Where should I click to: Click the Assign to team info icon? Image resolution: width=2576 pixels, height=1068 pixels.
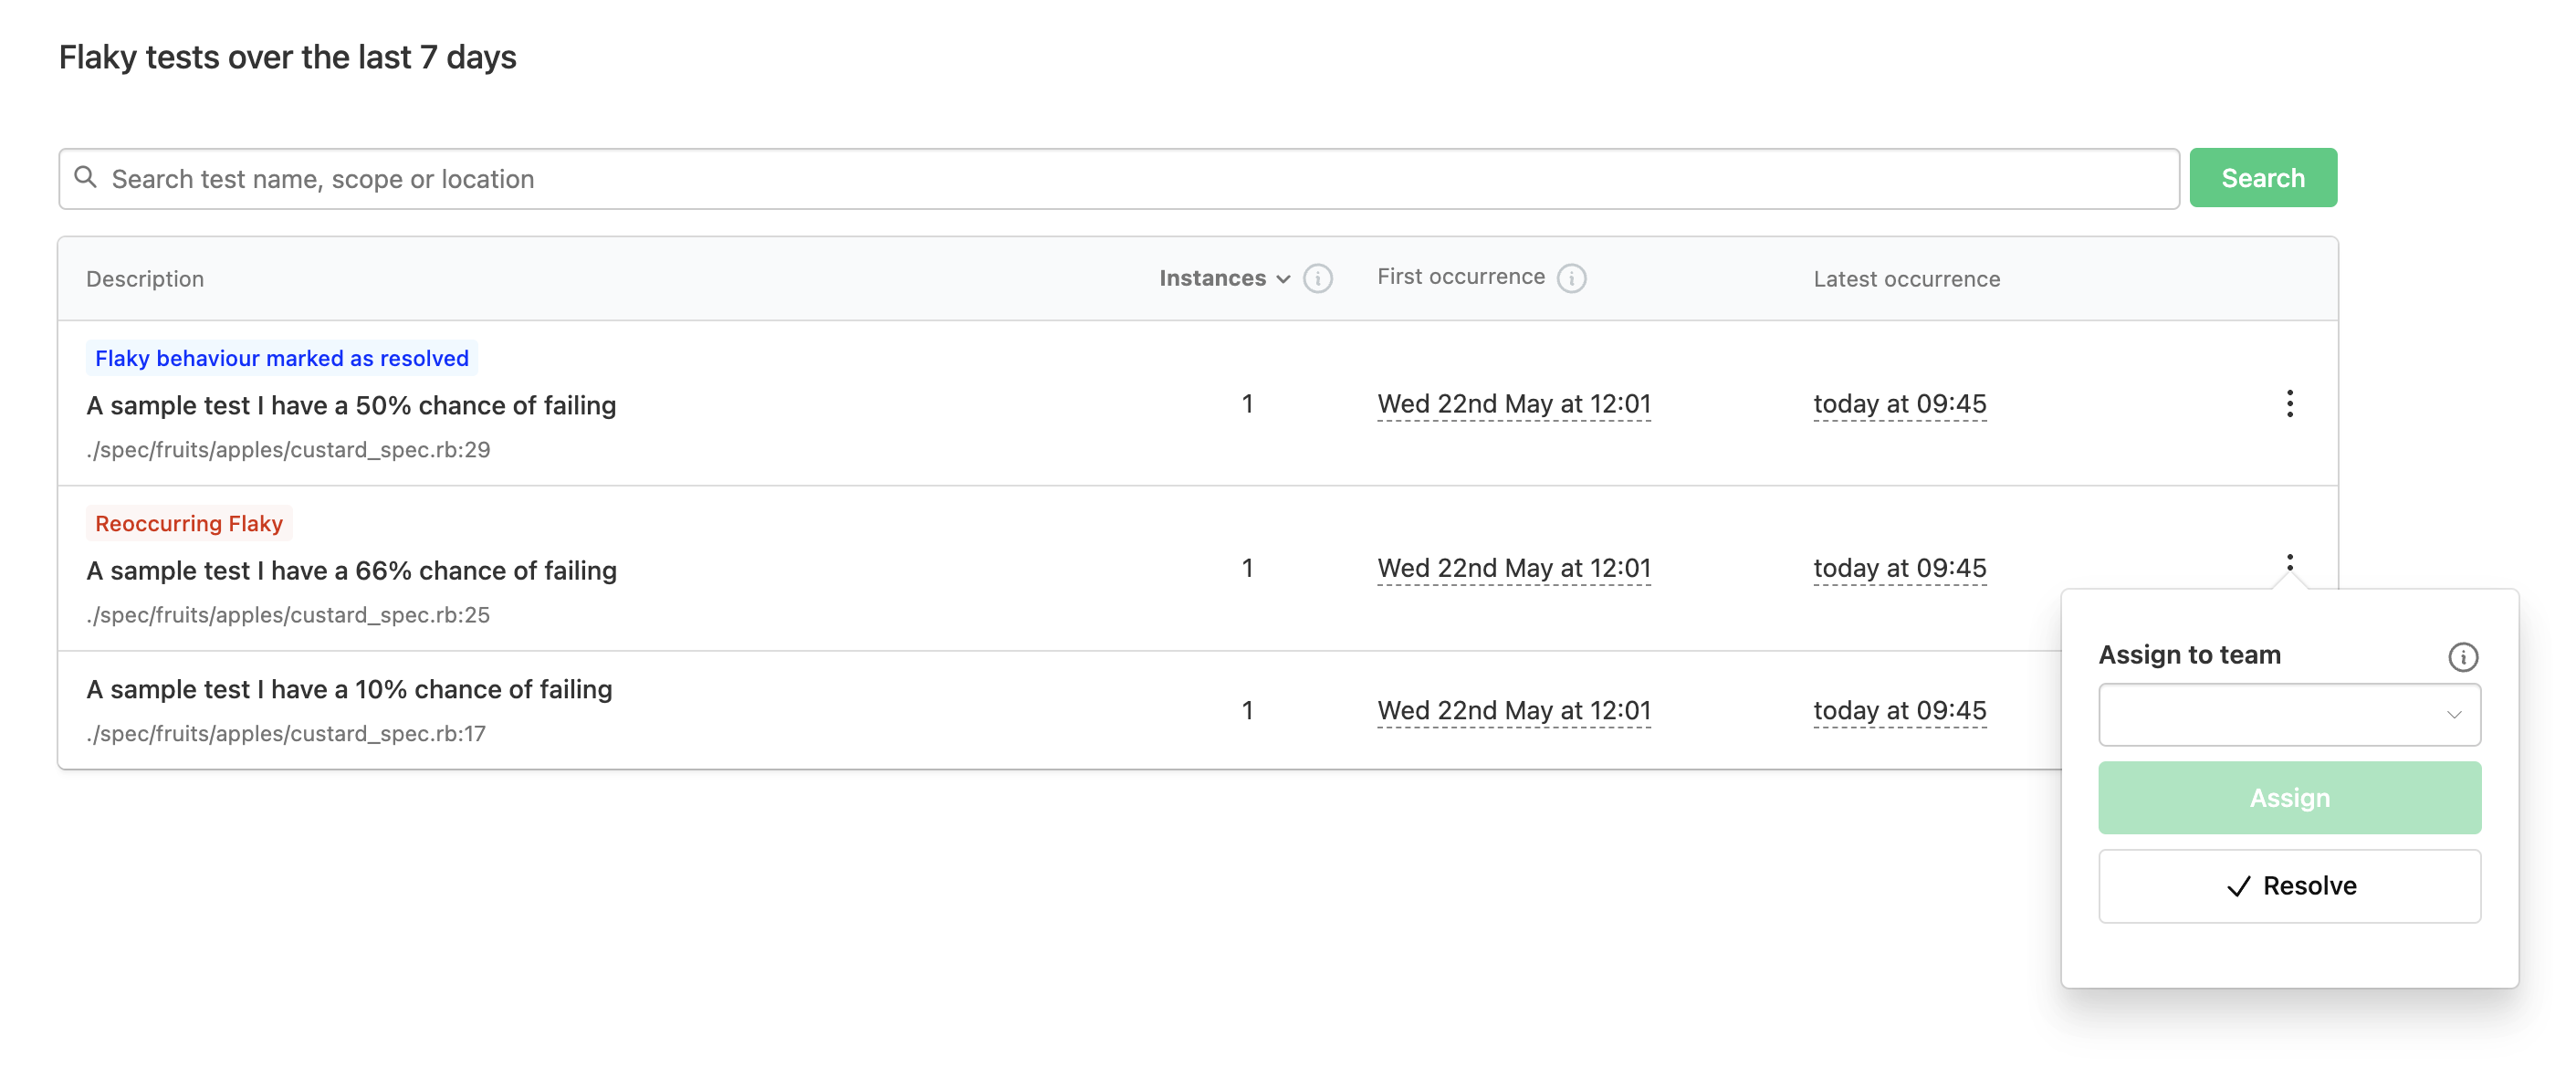pos(2462,657)
